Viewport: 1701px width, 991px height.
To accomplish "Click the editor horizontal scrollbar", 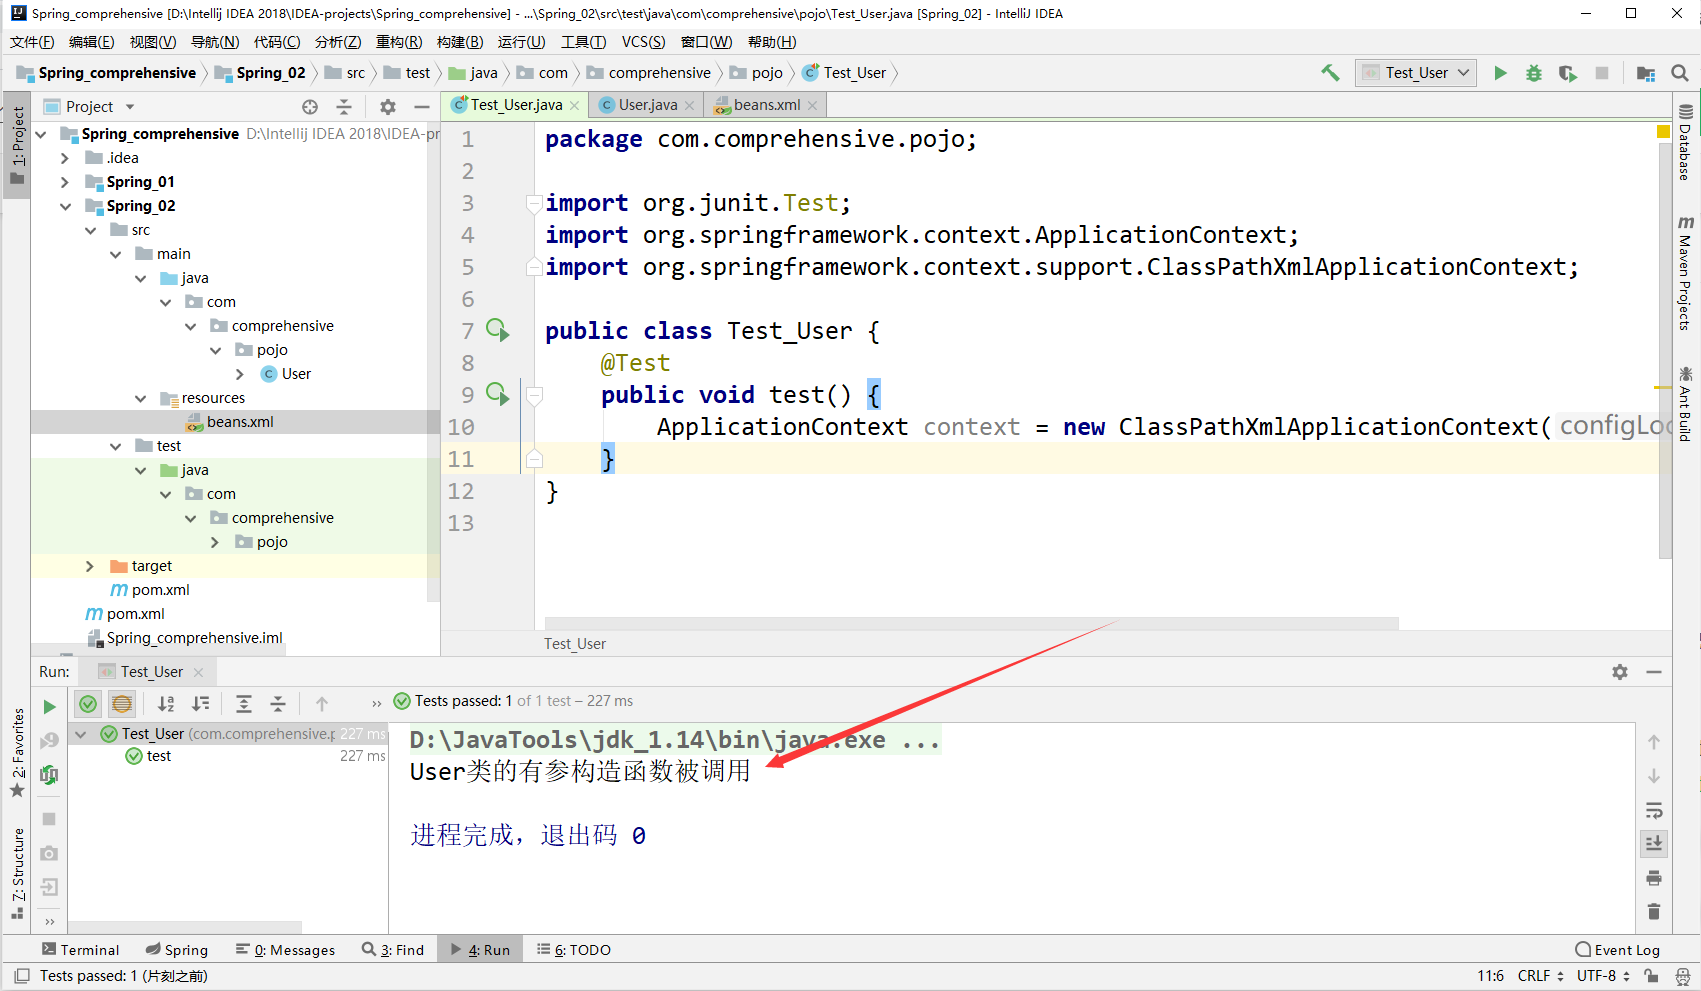I will pyautogui.click(x=971, y=624).
